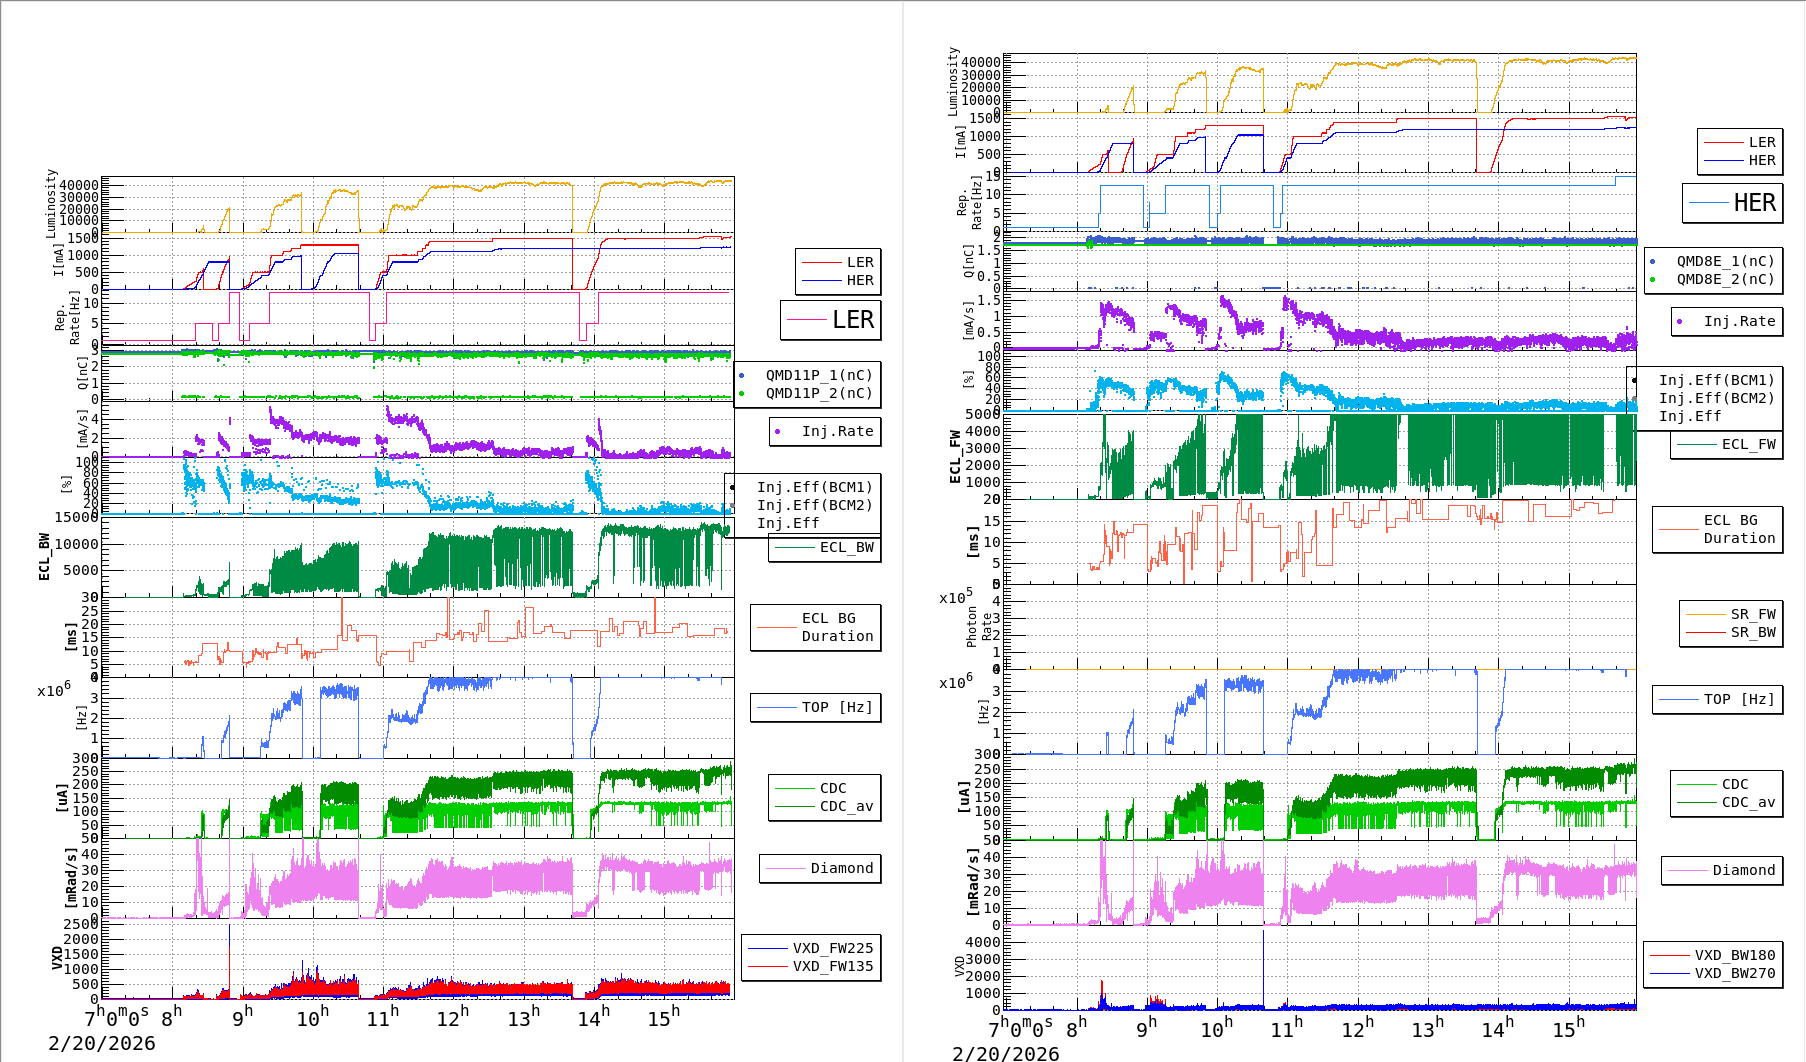Click the TOP [Hz] legend in right plot
1806x1062 pixels.
[x=1717, y=699]
